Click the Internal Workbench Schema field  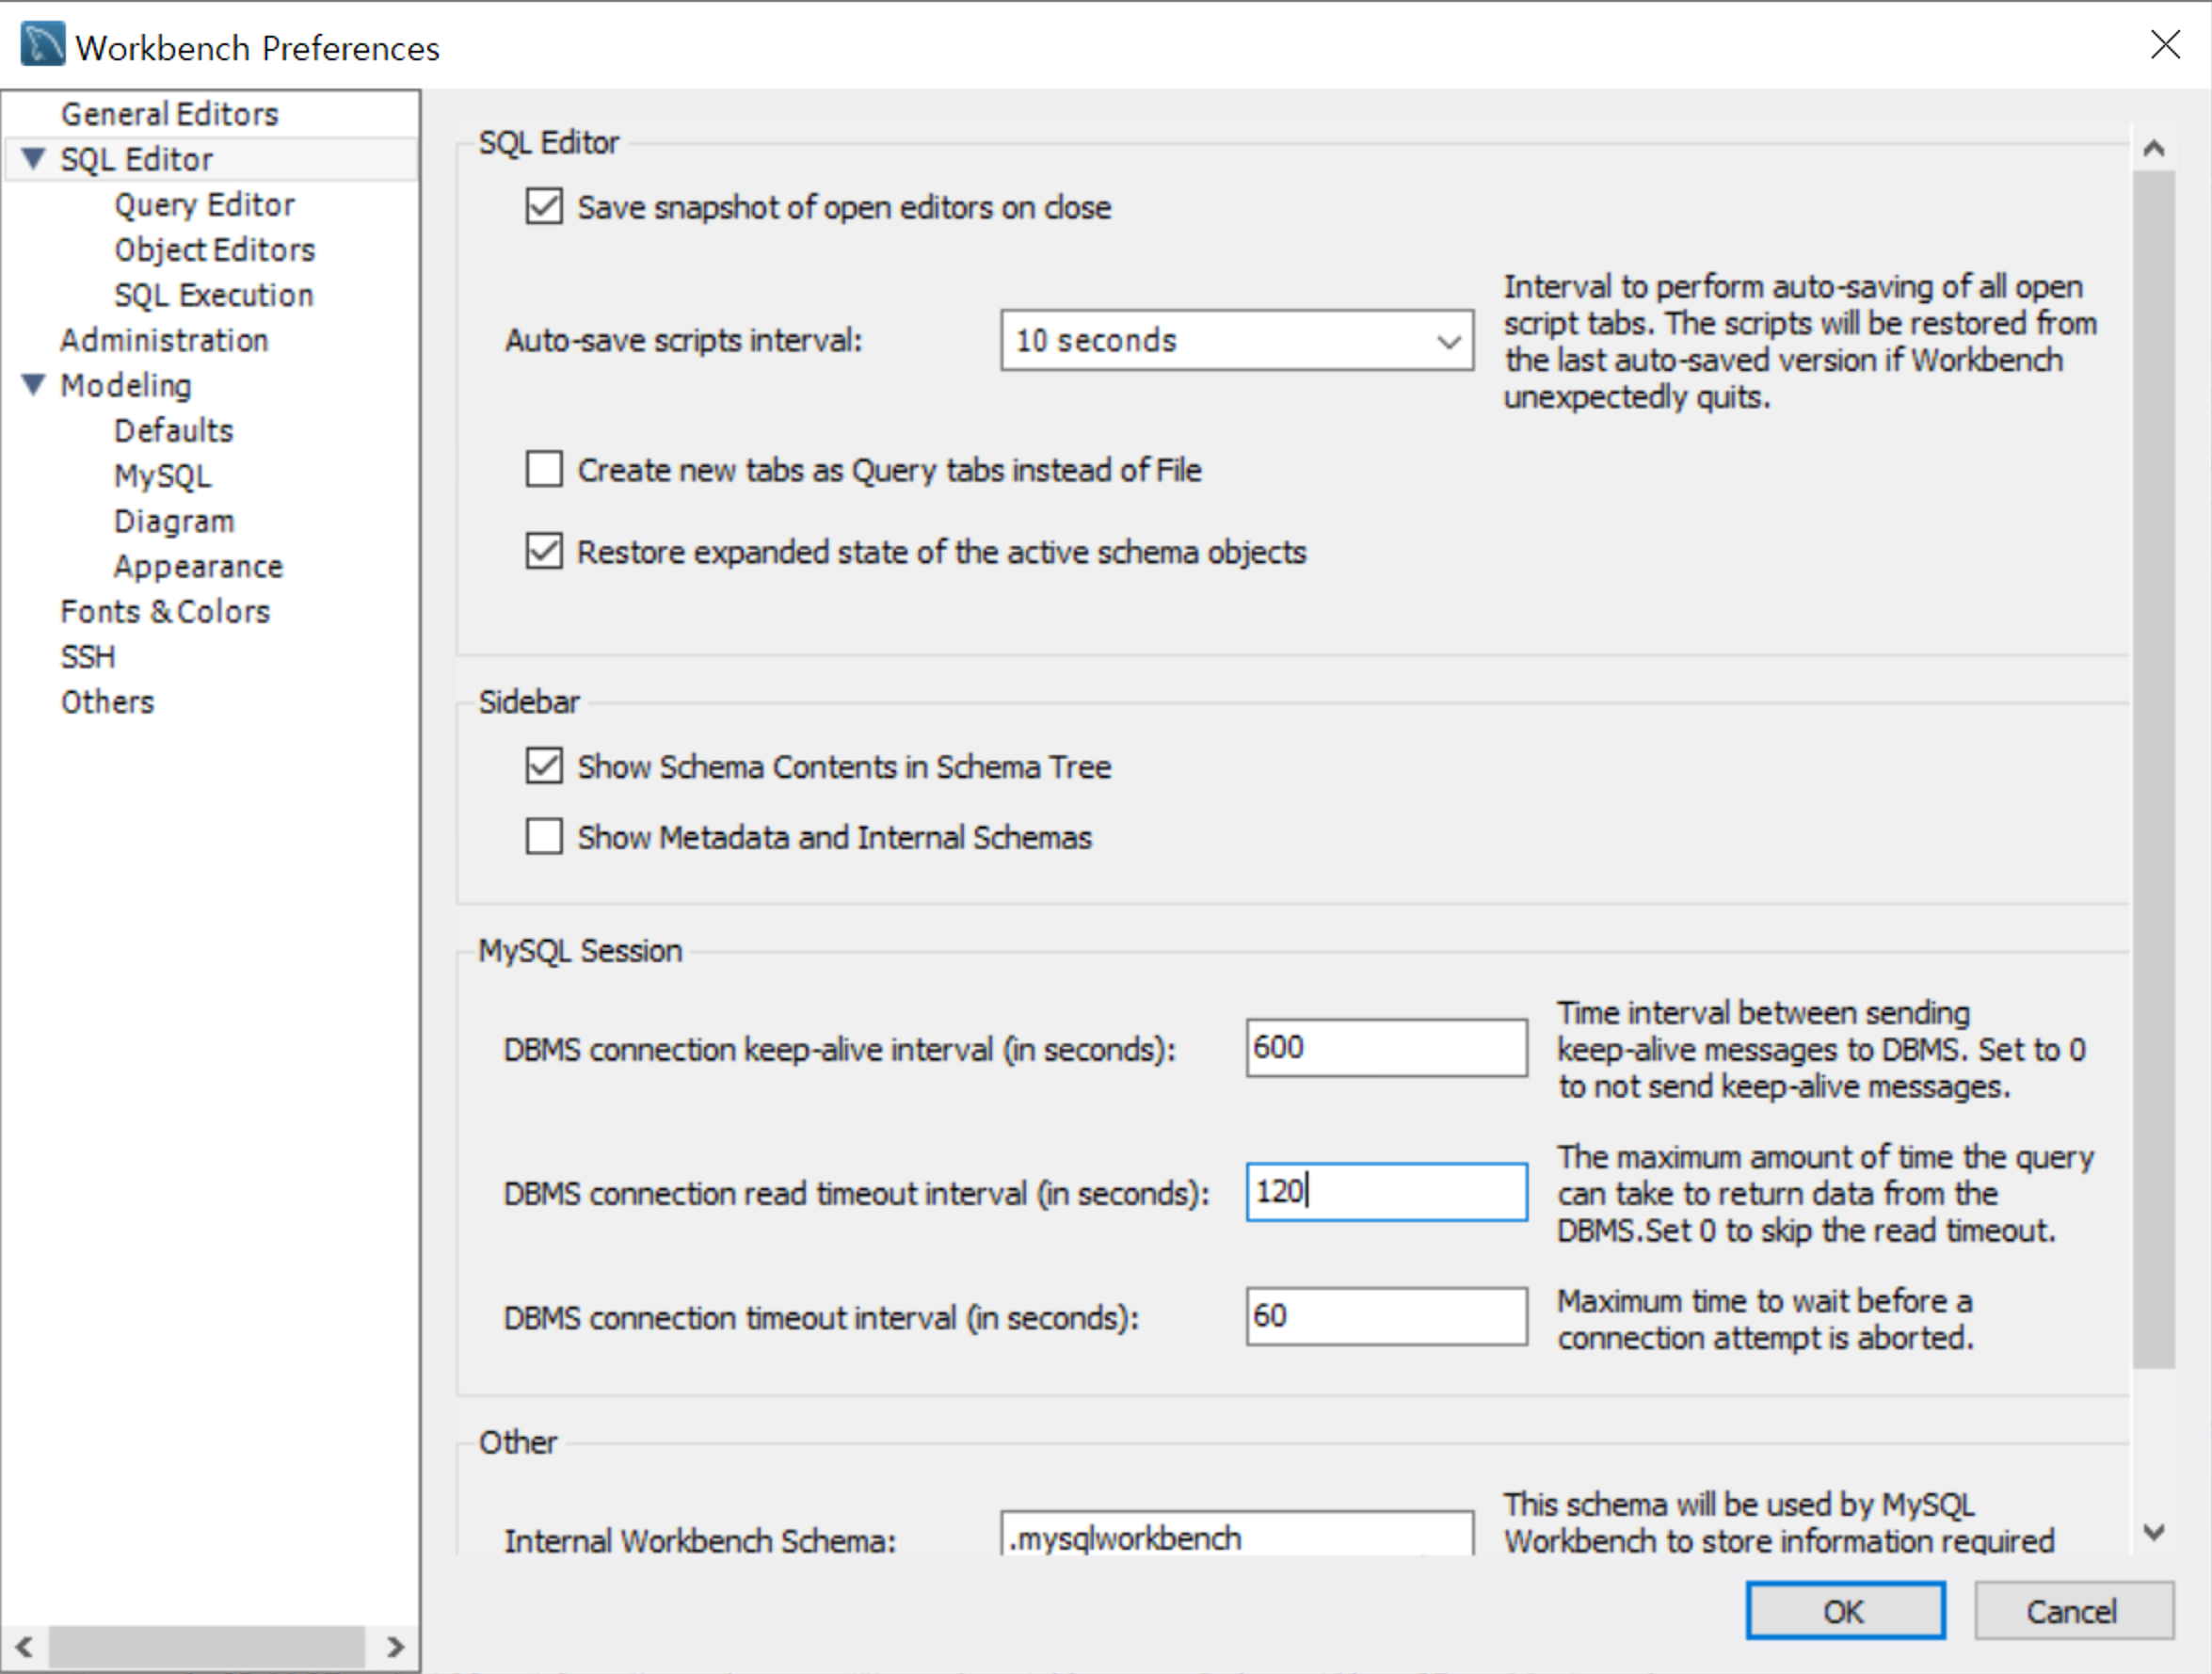(x=1237, y=1534)
